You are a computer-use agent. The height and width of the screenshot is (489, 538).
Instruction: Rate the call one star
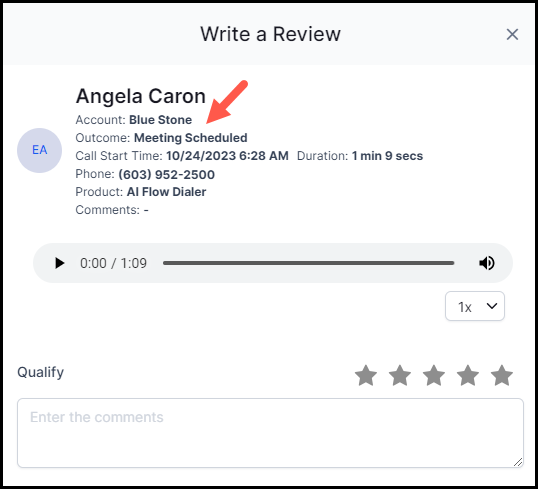[x=366, y=375]
